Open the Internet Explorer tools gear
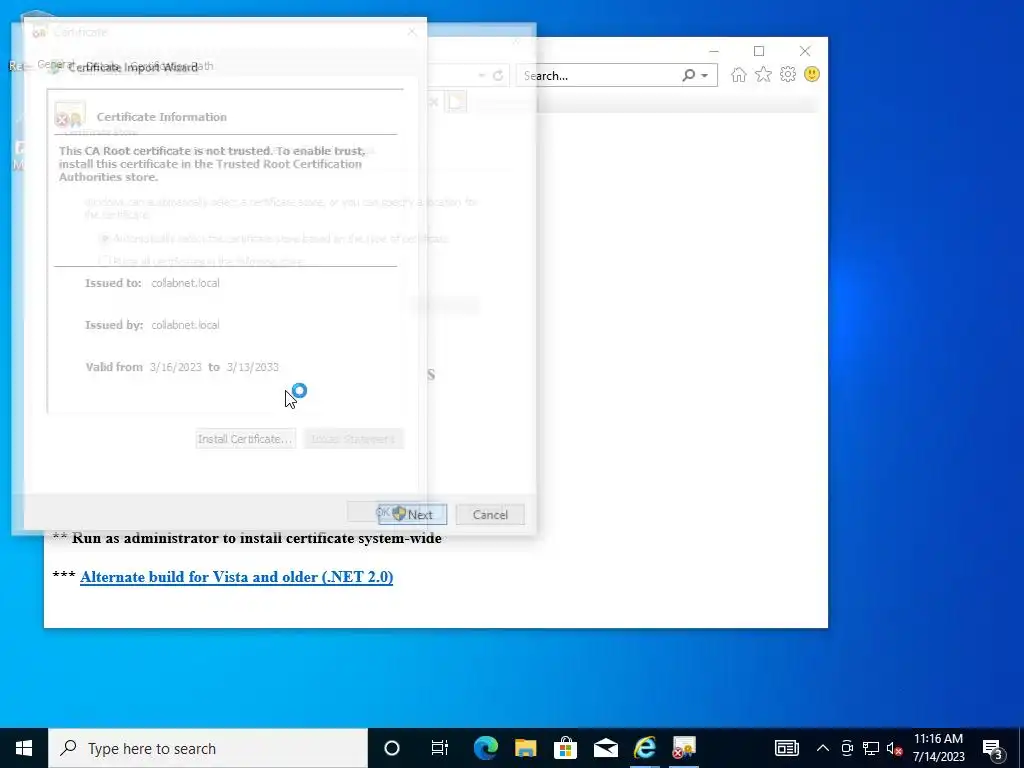This screenshot has height=768, width=1024. [788, 74]
